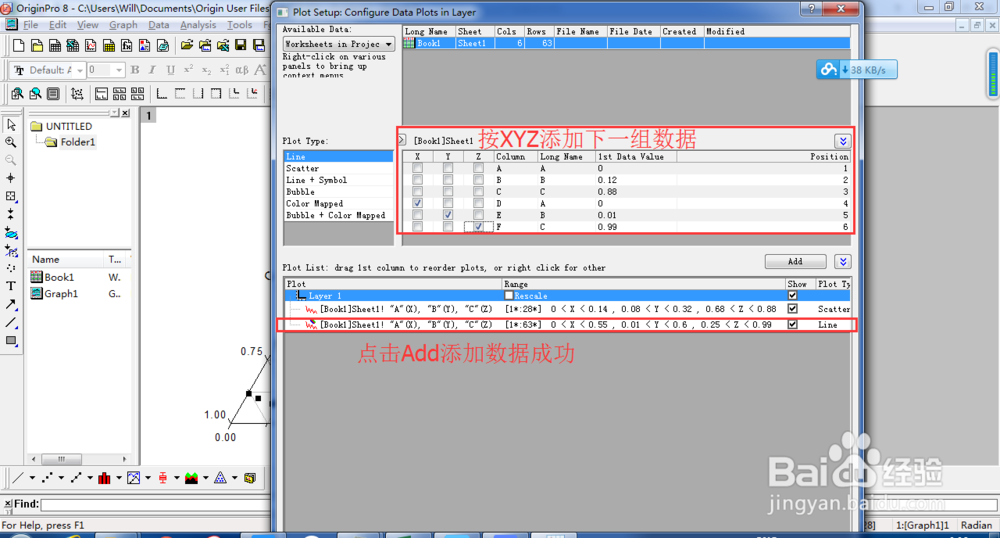
Task: Apply superscript formatting (x²)
Action: [x=188, y=70]
